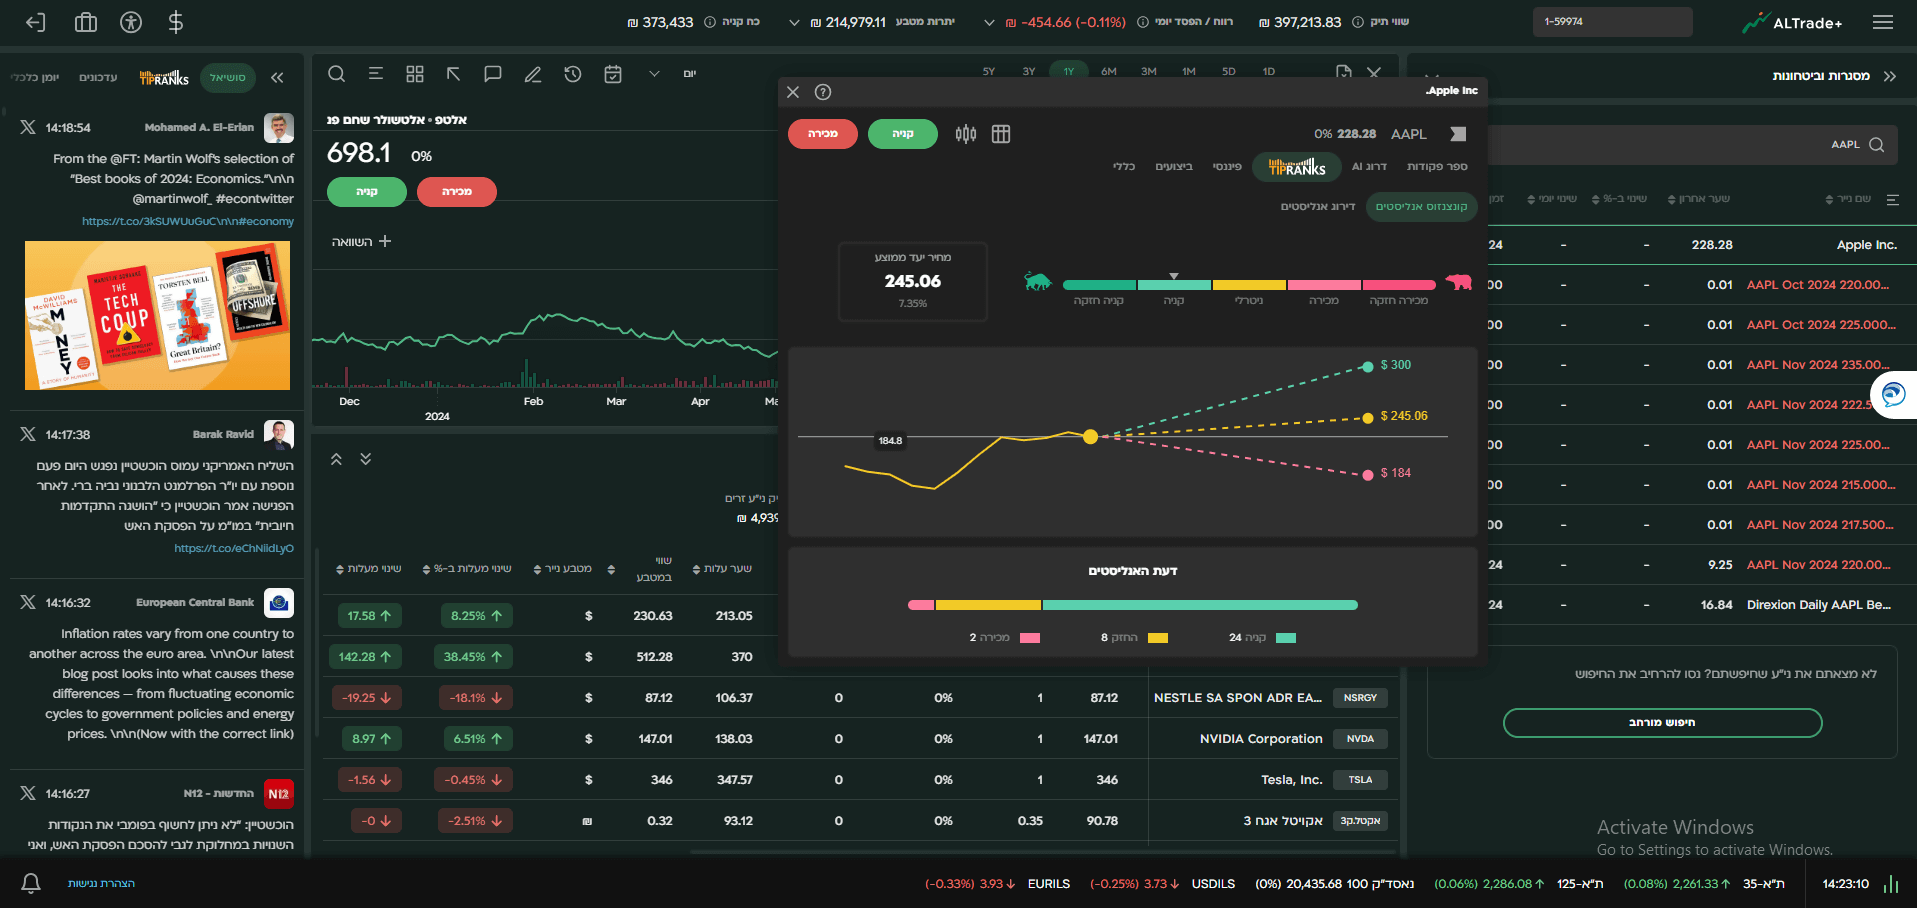Select the קונצנזוס אנליסטים pill
Viewport: 1917px width, 908px height.
pyautogui.click(x=1421, y=207)
